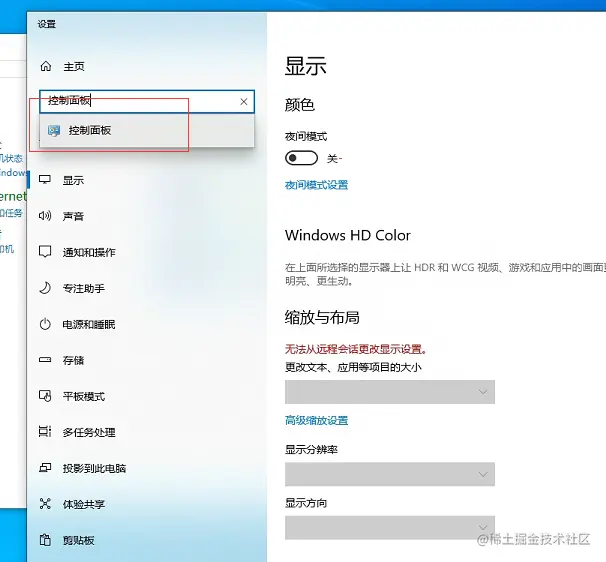This screenshot has width=606, height=562.
Task: Select 多任务处理 label in the sidebar
Action: coord(89,433)
